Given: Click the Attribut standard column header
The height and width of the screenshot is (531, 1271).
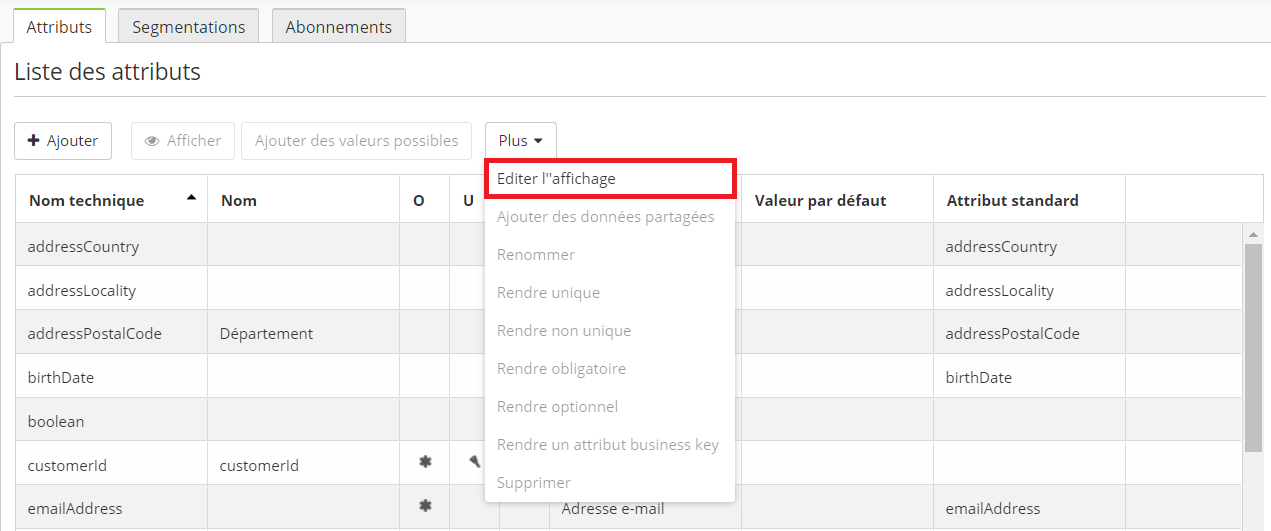Looking at the screenshot, I should point(1012,201).
